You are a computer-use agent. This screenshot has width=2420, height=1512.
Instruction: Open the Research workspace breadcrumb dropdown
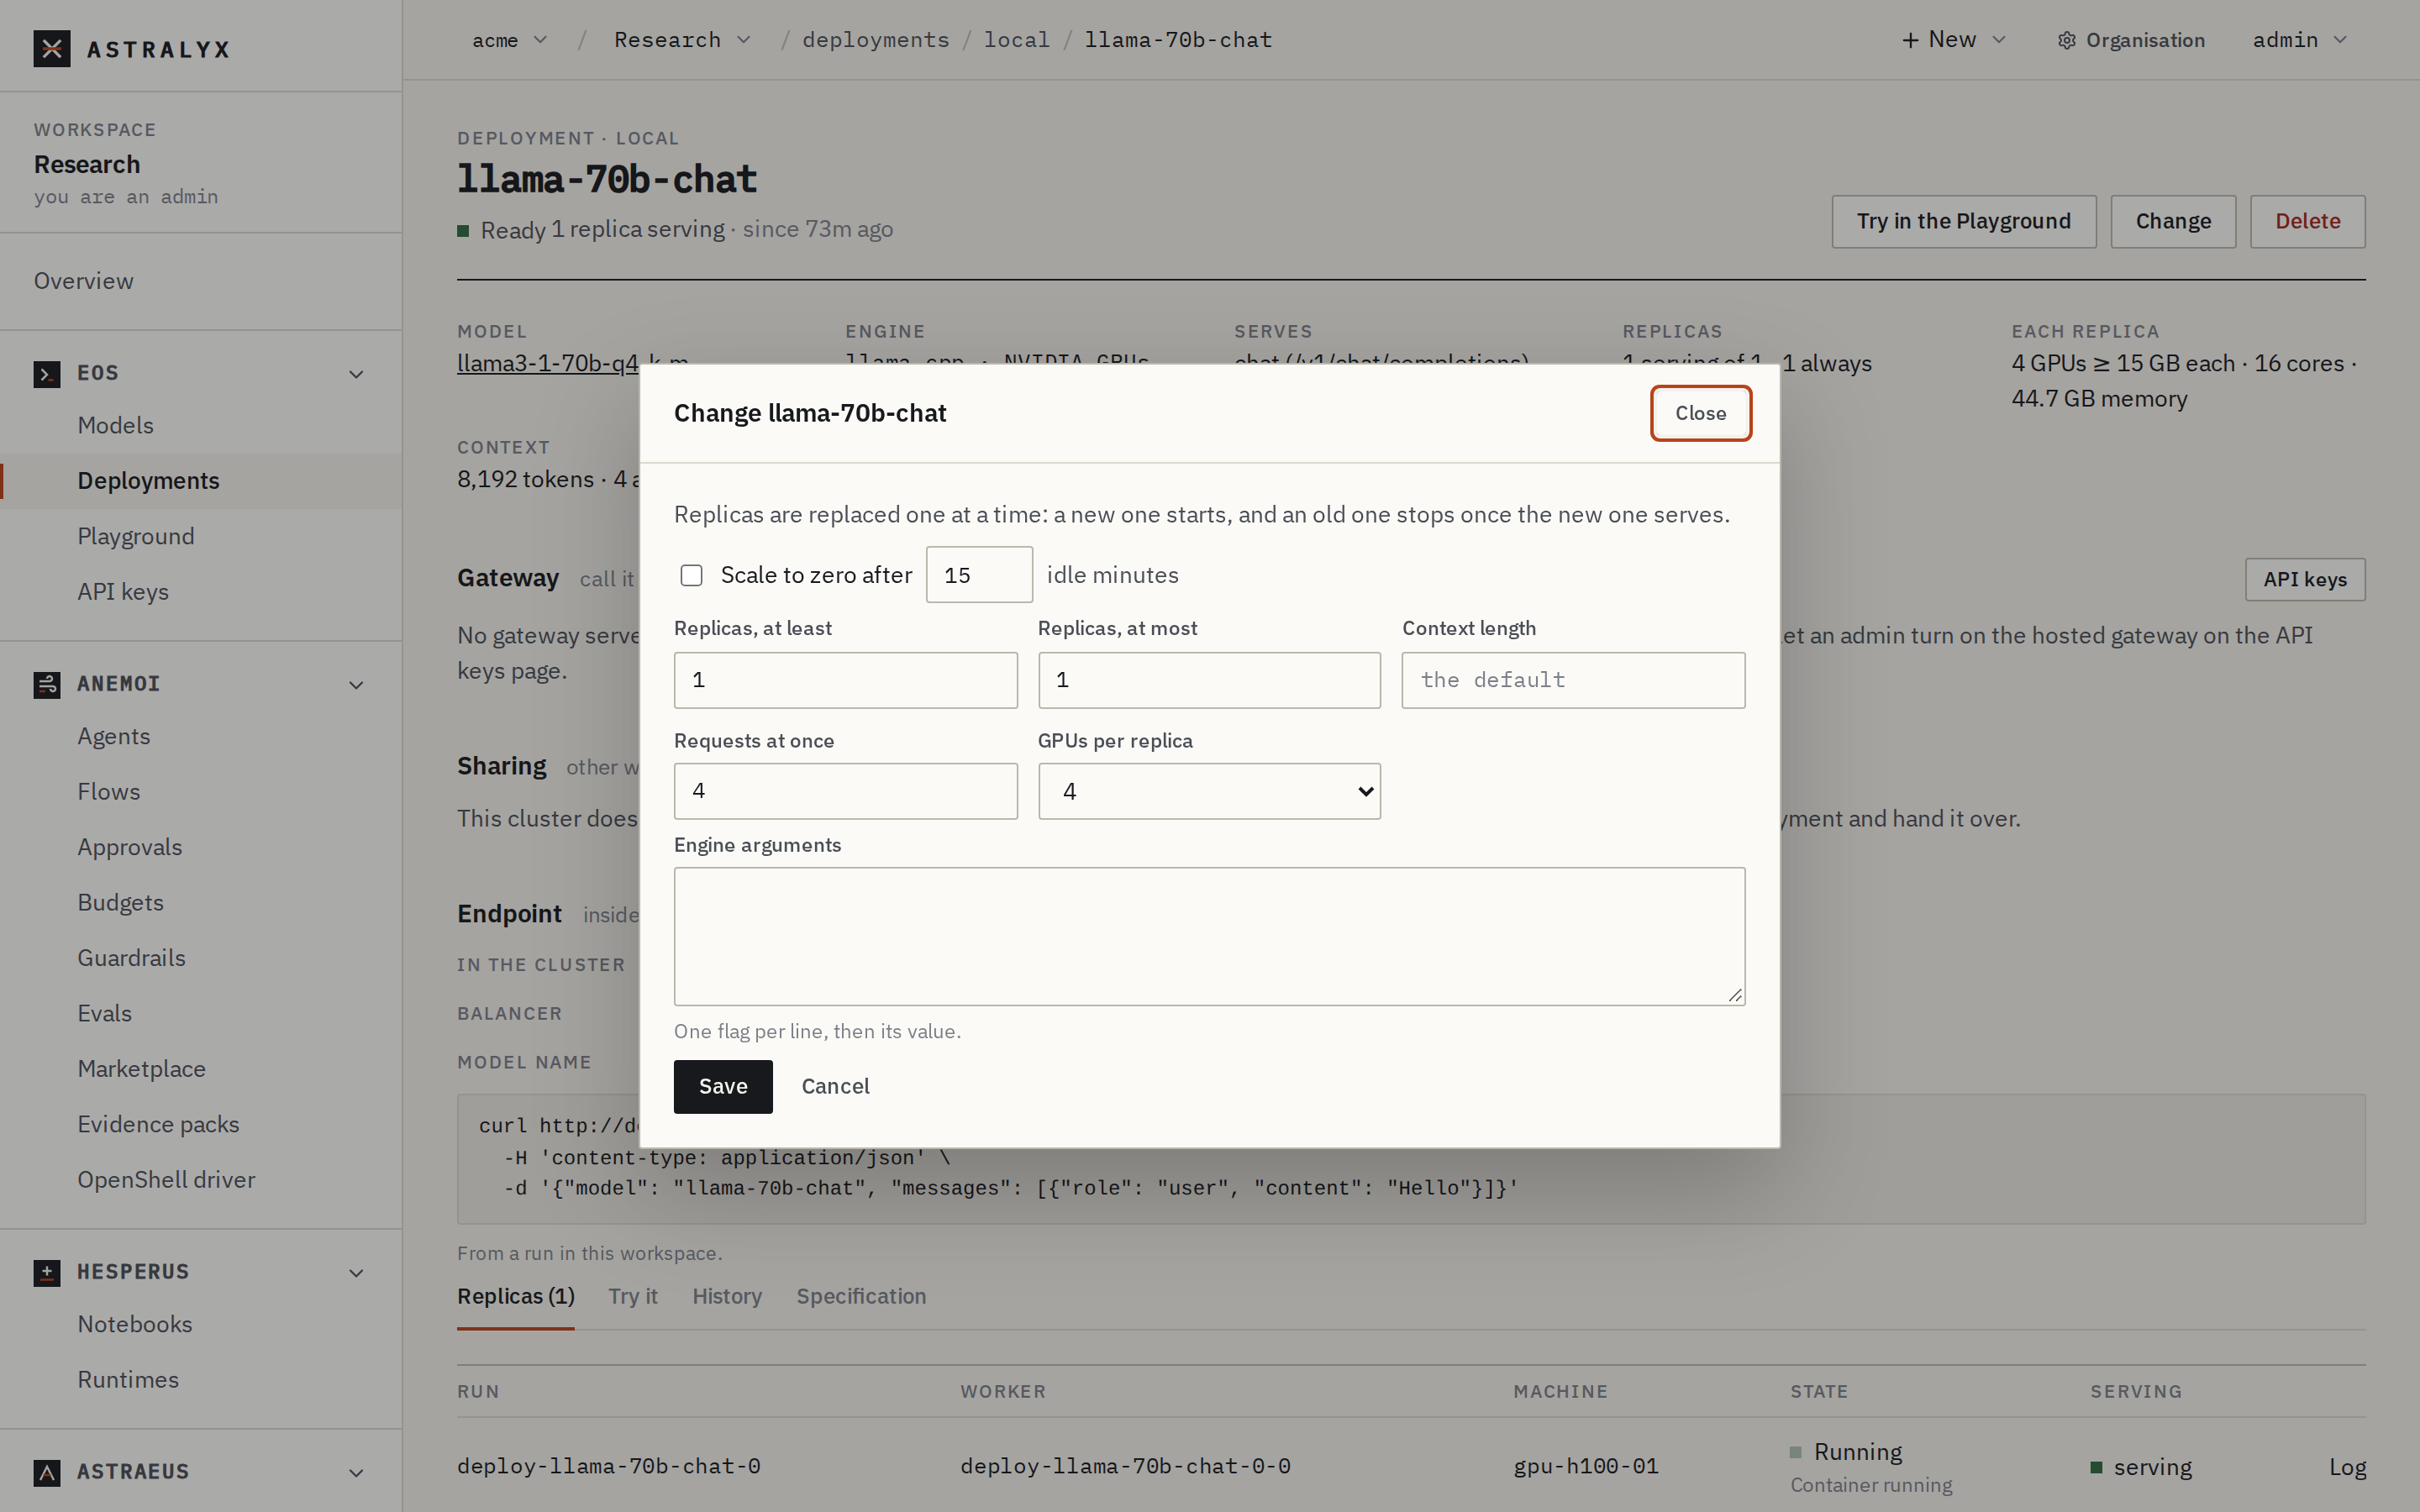coord(683,40)
